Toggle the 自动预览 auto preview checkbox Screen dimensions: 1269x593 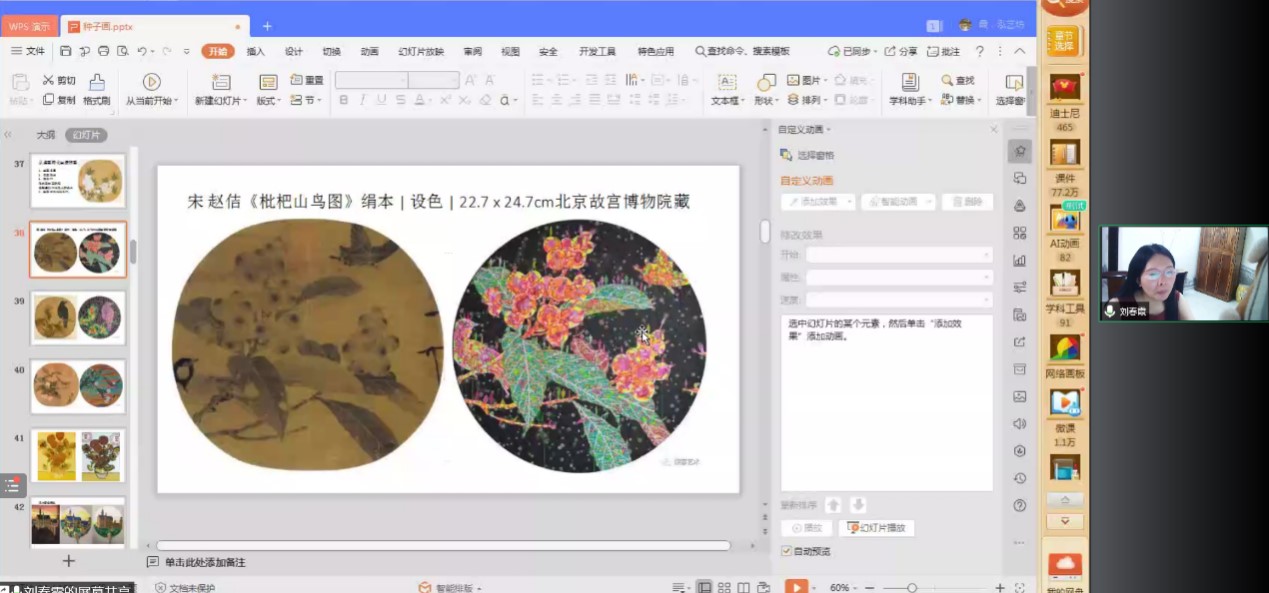(x=786, y=551)
